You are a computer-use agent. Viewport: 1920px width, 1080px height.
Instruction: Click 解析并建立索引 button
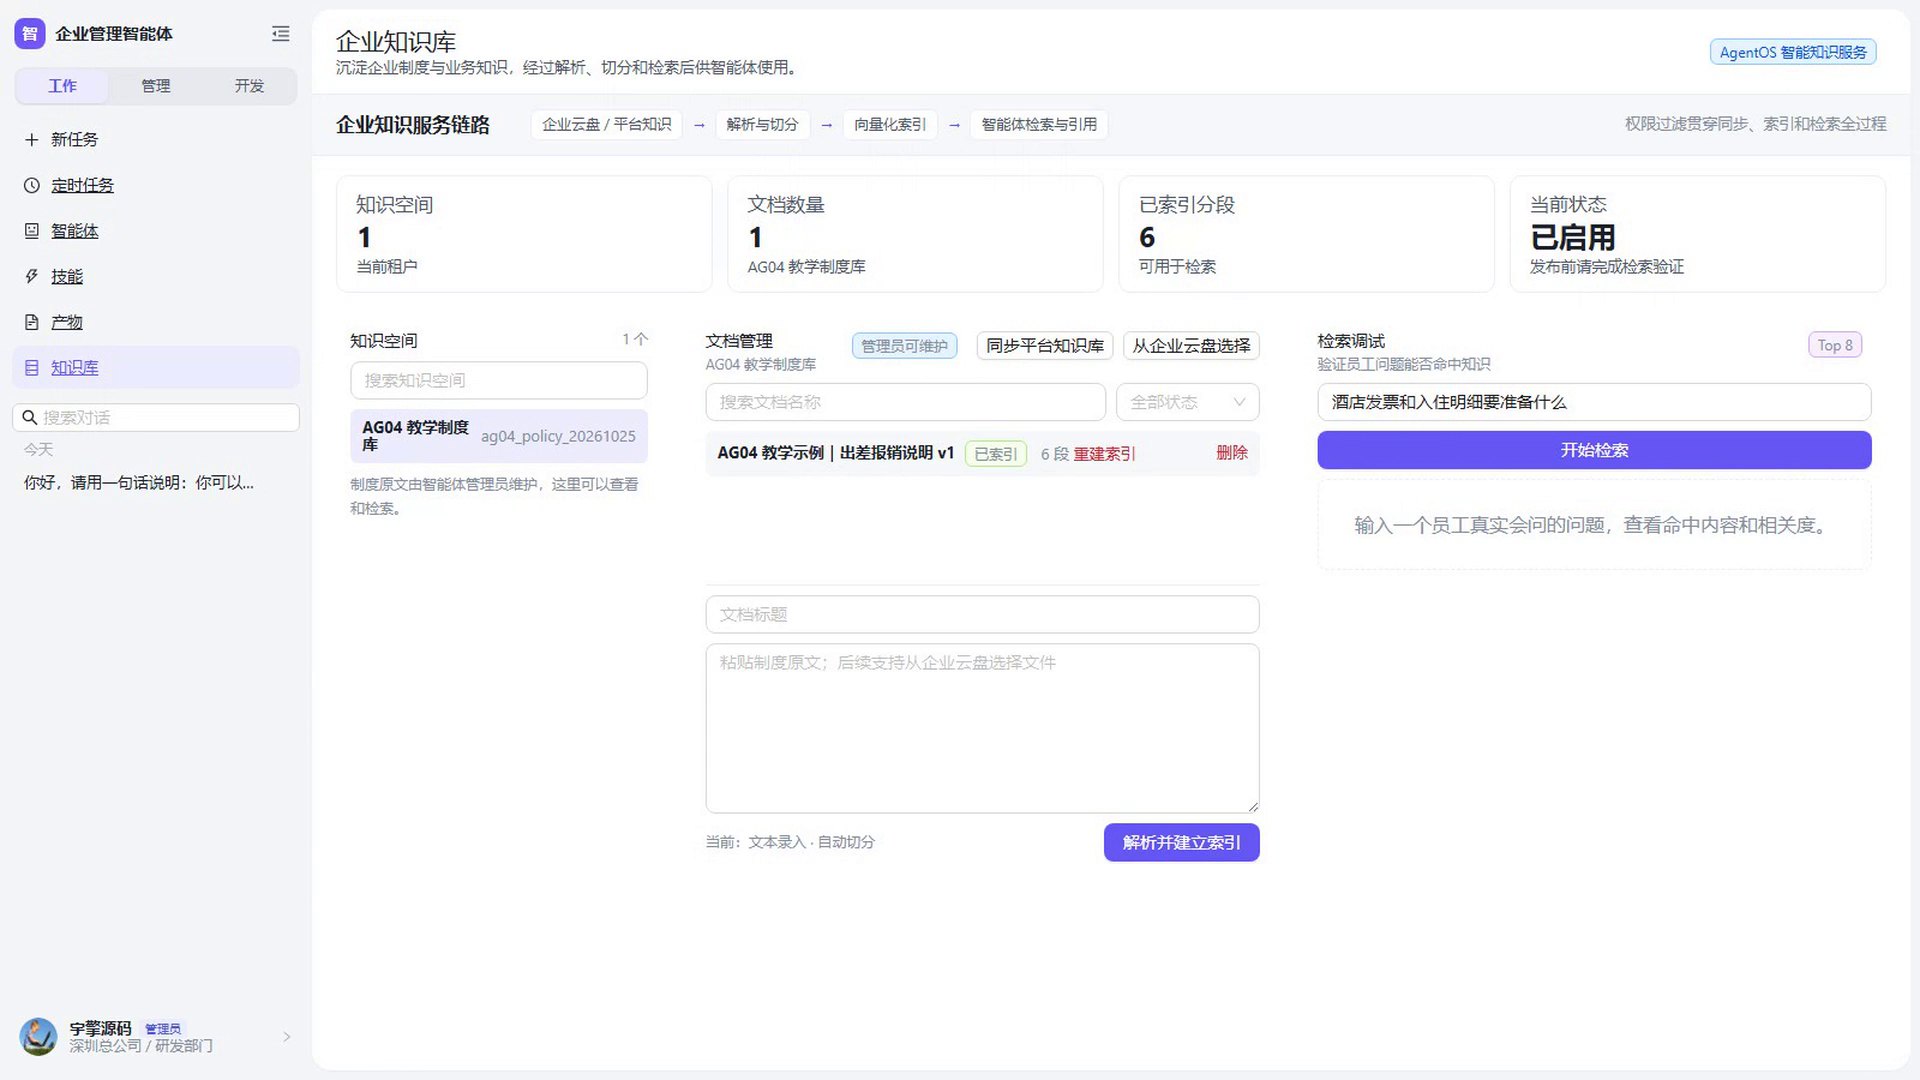coord(1181,843)
